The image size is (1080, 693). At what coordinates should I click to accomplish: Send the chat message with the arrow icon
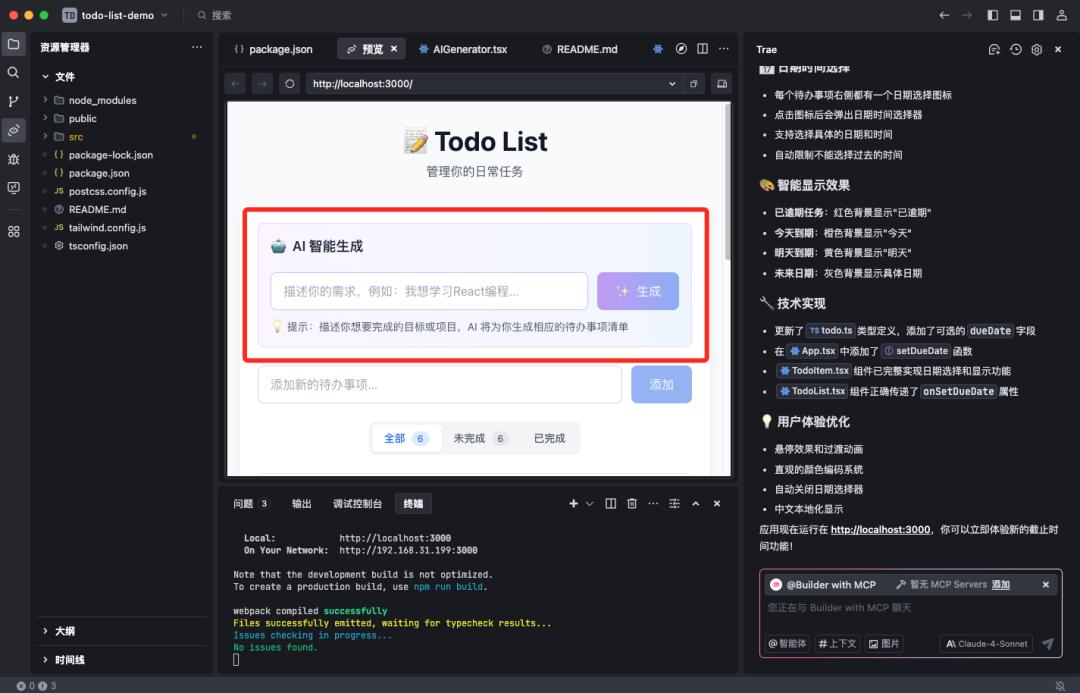click(1048, 643)
